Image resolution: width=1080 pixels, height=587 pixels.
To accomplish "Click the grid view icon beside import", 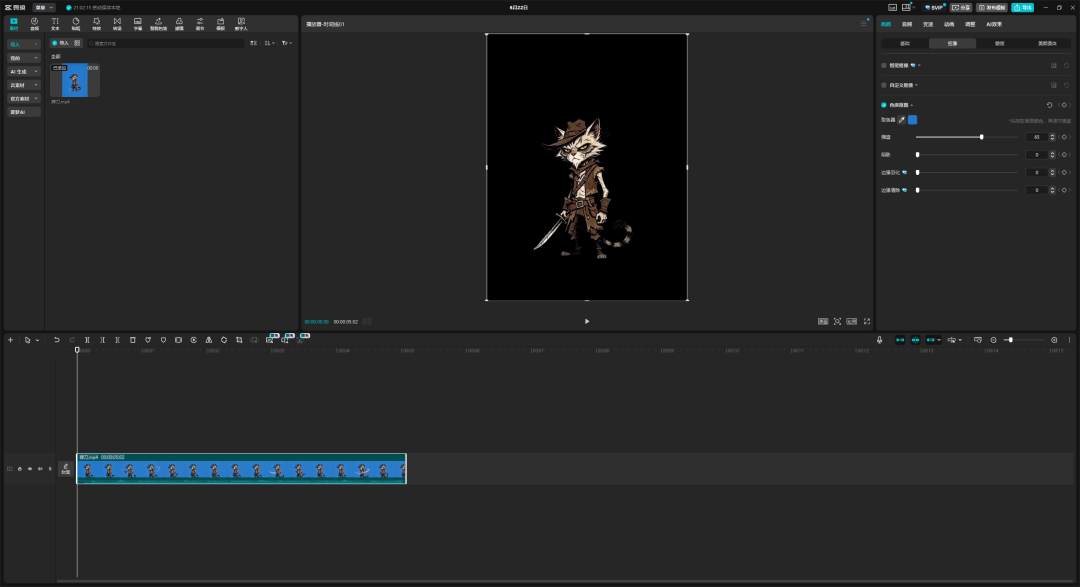I will [x=77, y=43].
